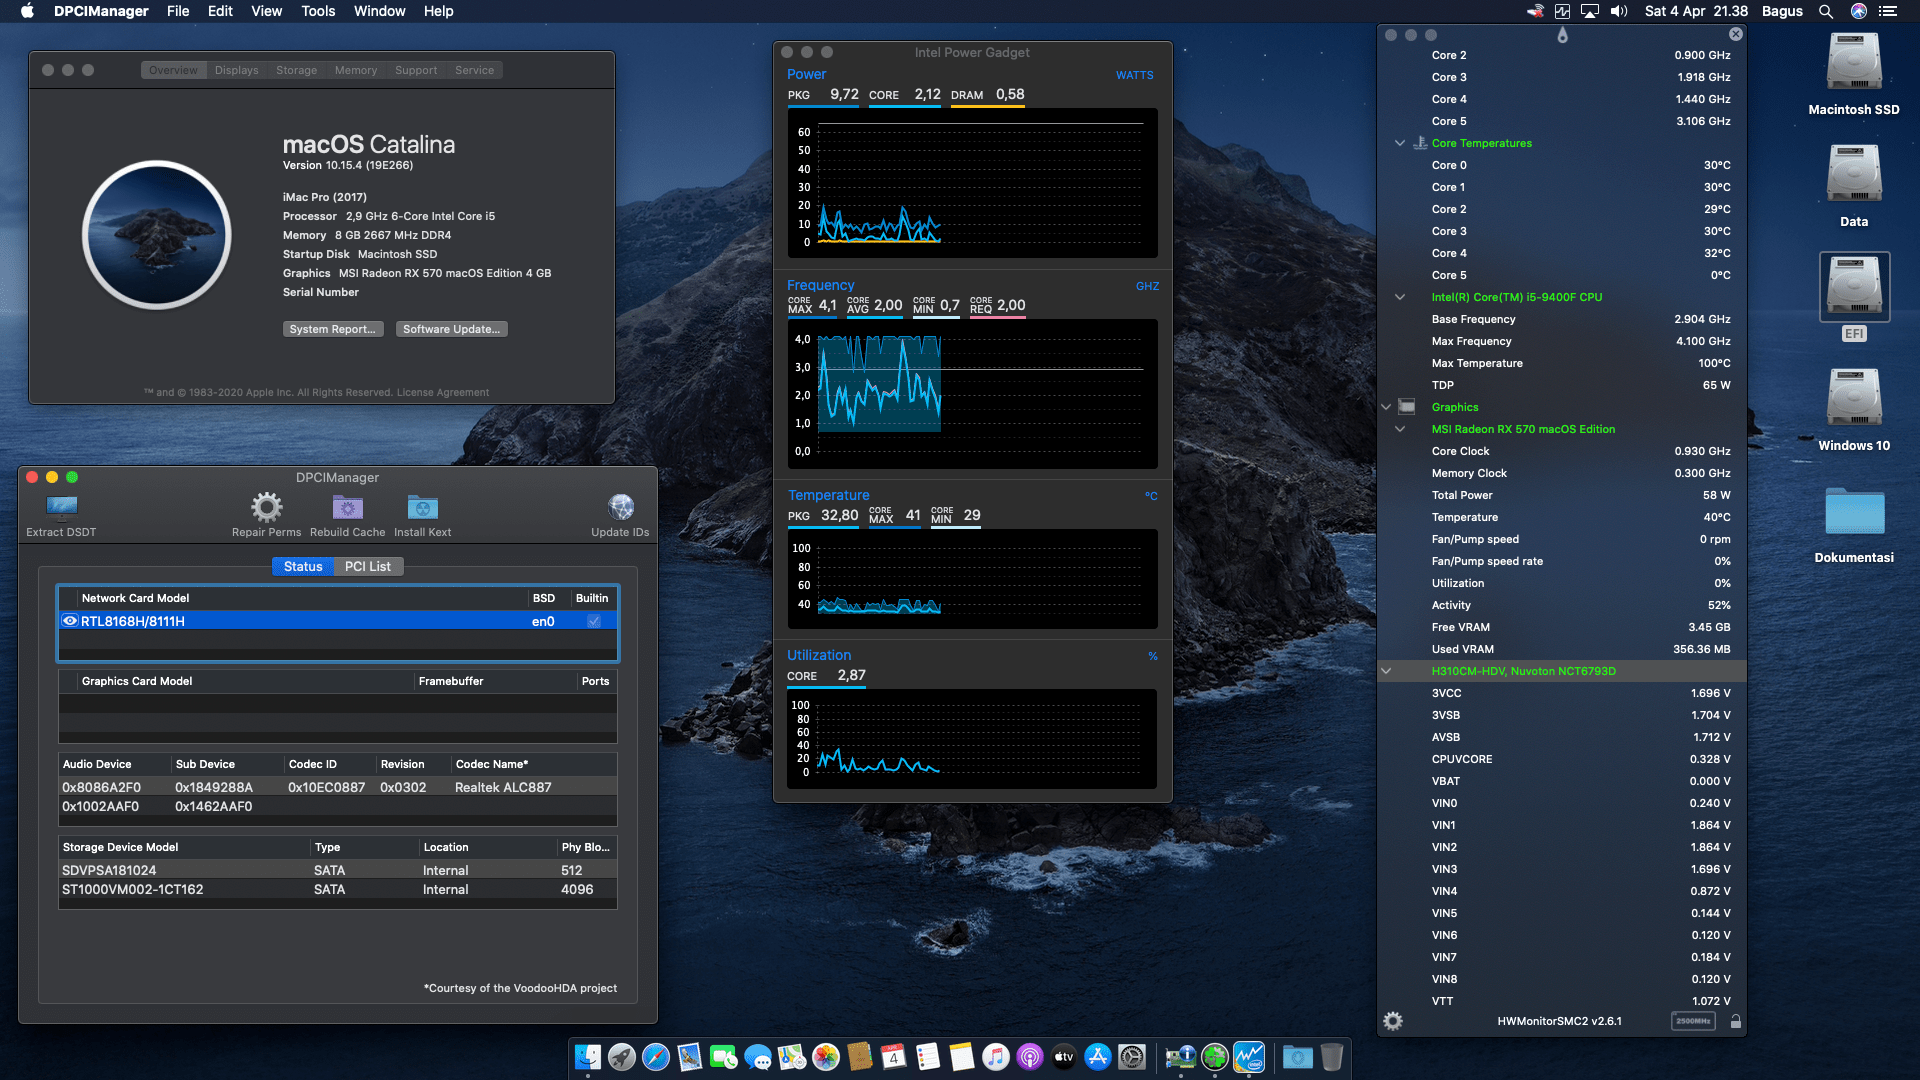Screen dimensions: 1920x1080
Task: Click the Rebuild Cache gear icon
Action: (x=347, y=508)
